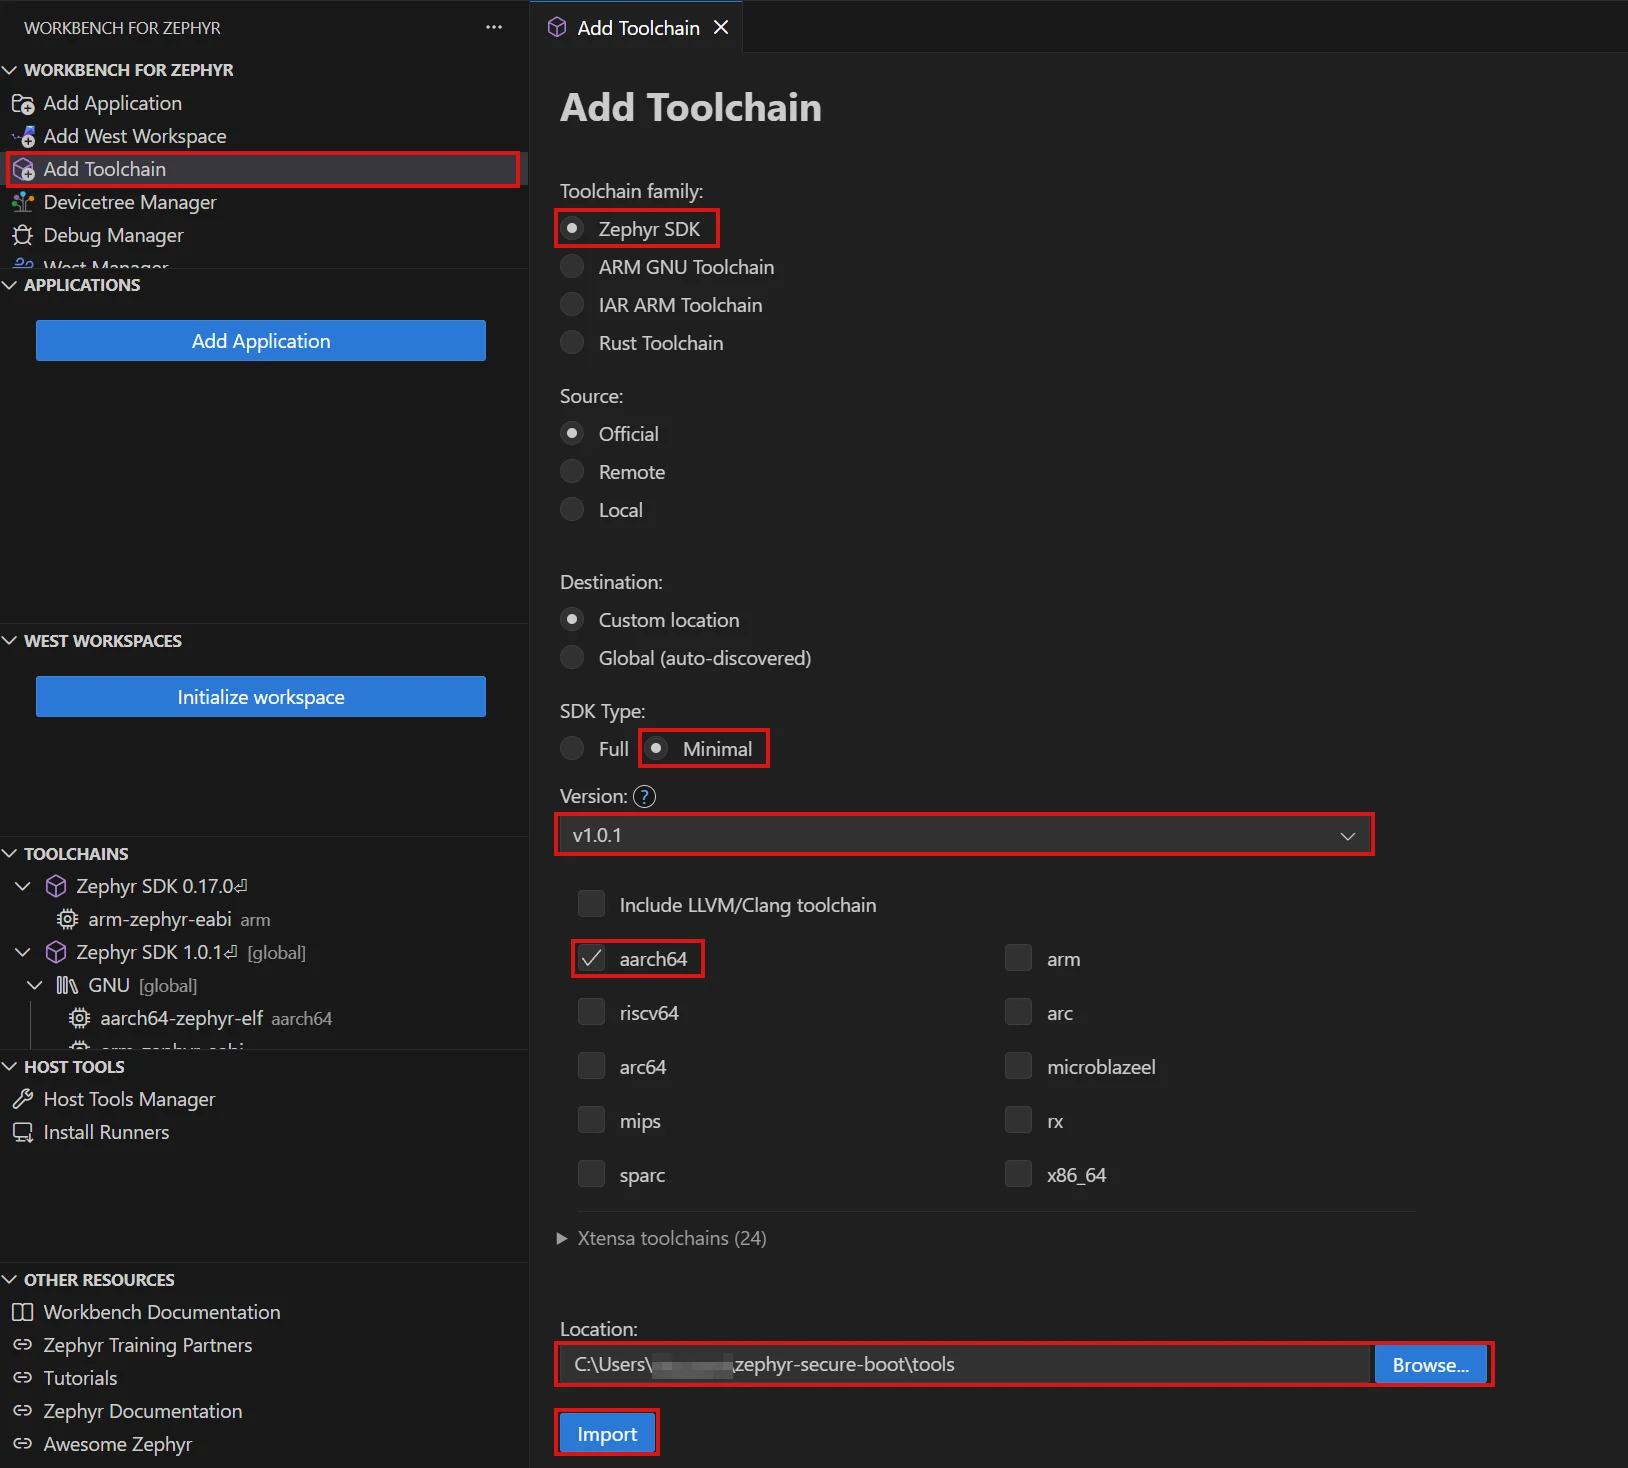
Task: Click the Zephyr SDK 1.0.1 package icon
Action: click(x=56, y=953)
